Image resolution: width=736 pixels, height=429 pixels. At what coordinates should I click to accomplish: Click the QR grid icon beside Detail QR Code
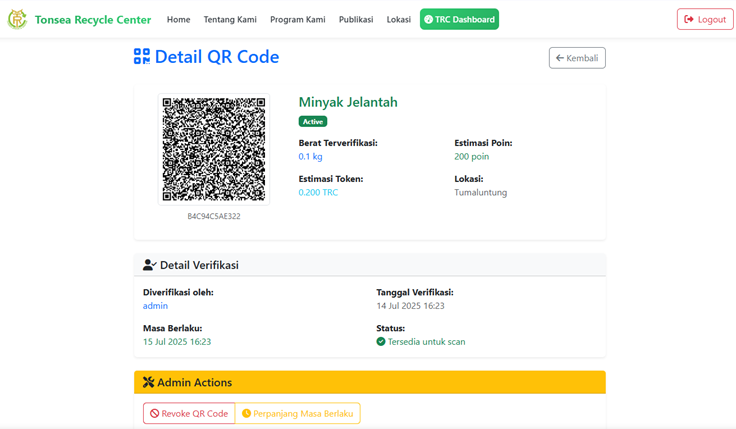142,57
